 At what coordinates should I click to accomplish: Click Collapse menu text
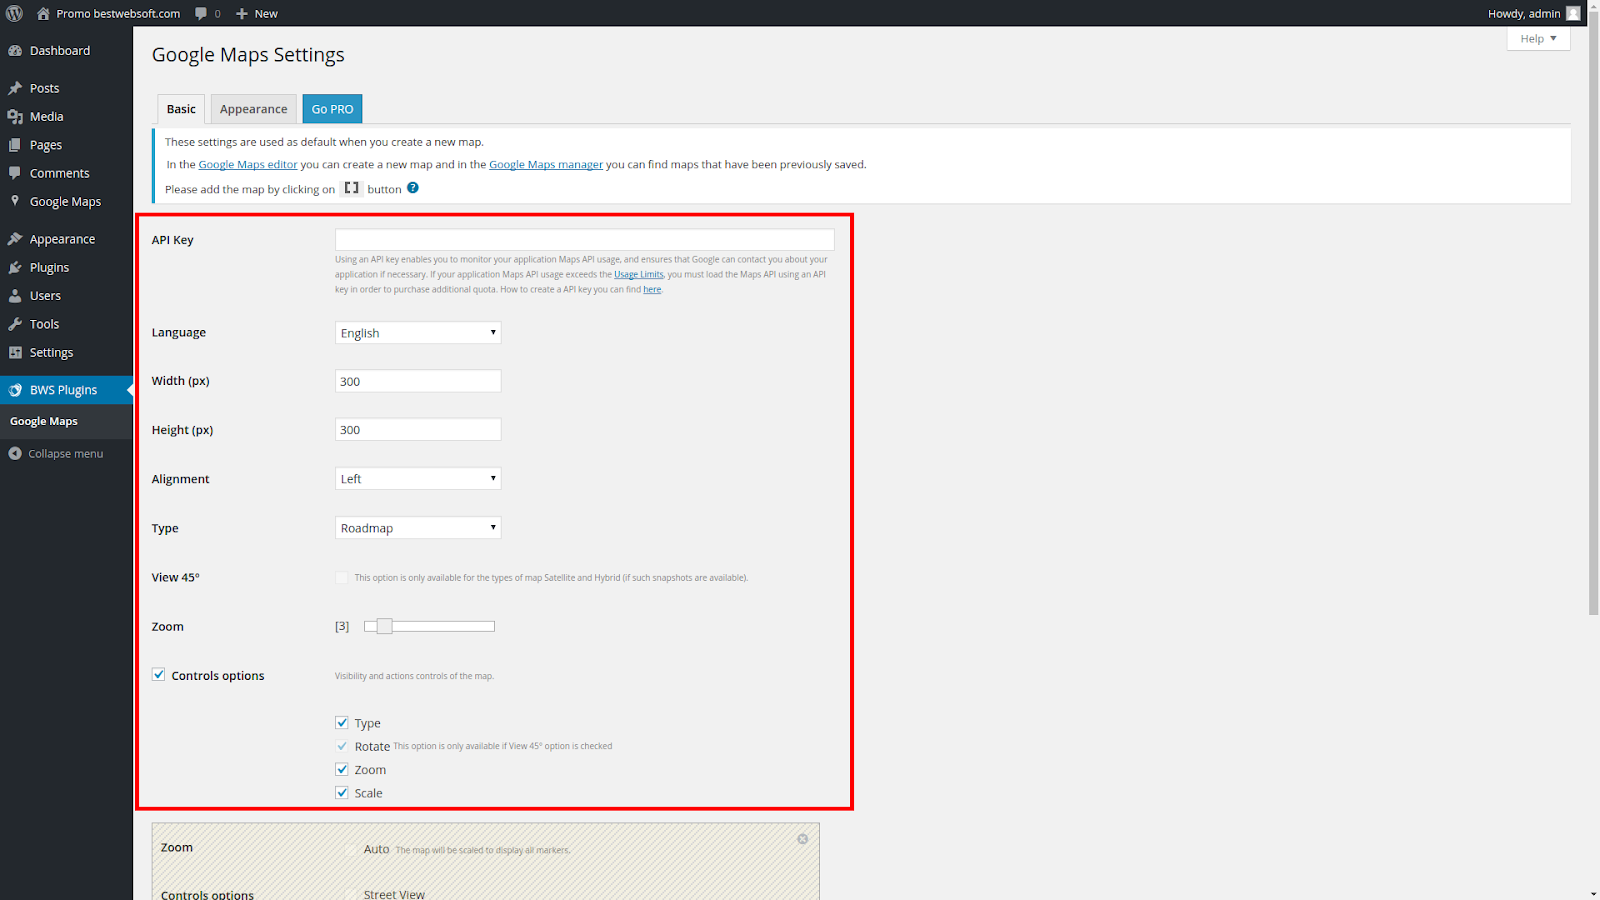[x=66, y=453]
